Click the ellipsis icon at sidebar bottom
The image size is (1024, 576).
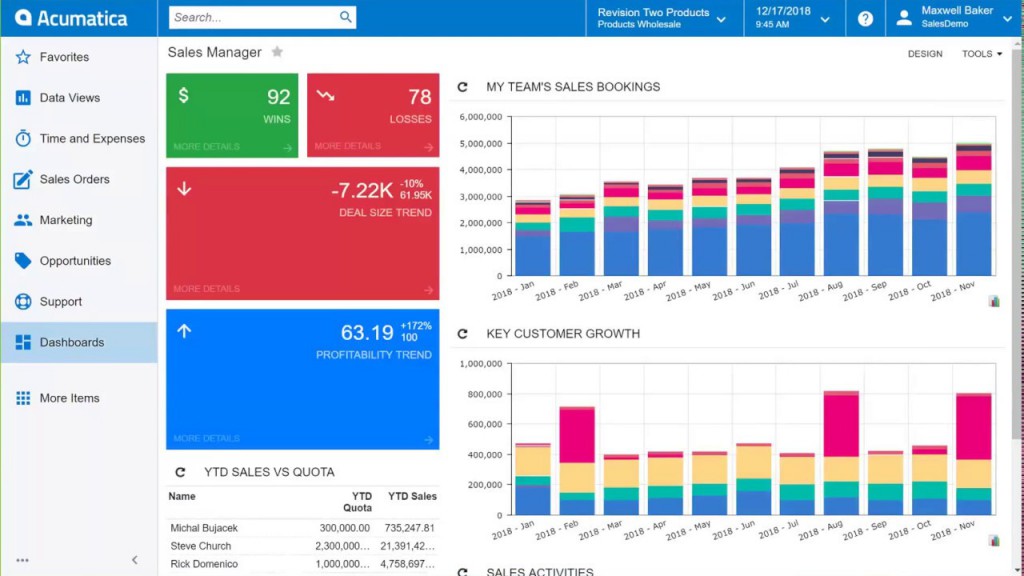[x=22, y=560]
